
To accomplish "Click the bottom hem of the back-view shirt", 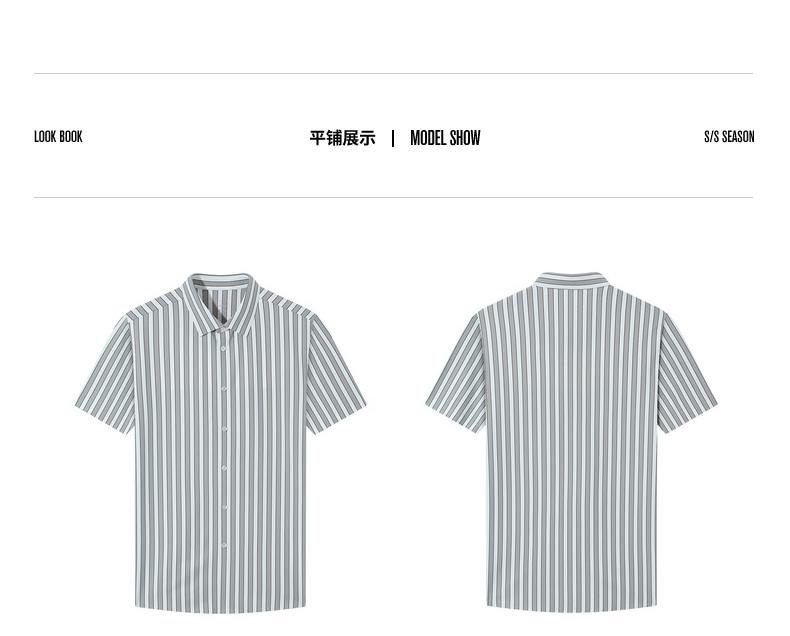I will [571, 608].
